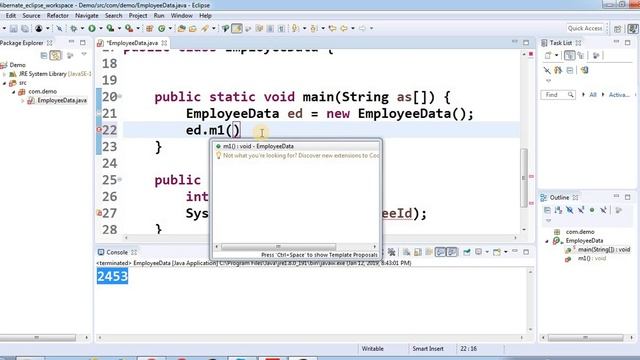
Task: Collapse the com.demo package node
Action: [13, 92]
